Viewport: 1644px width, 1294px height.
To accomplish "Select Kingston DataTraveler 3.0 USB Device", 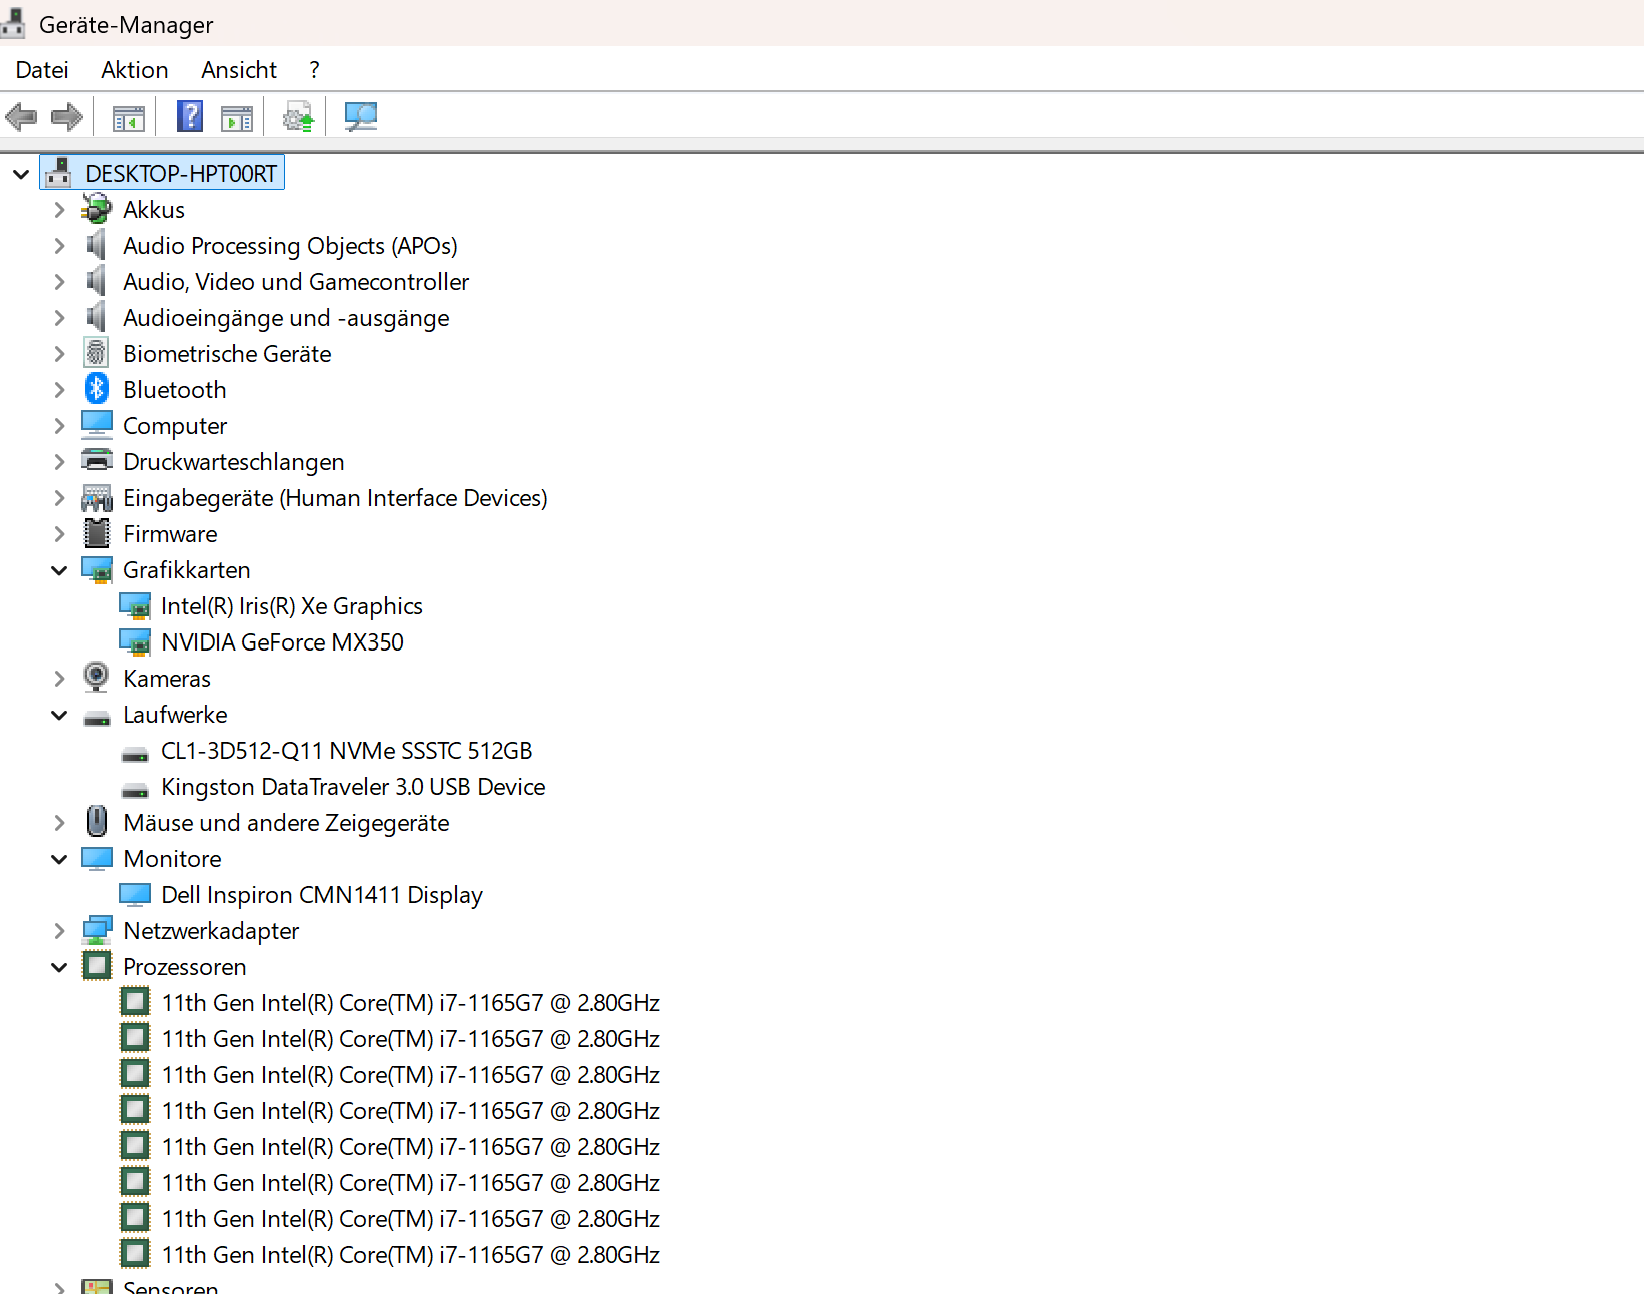I will point(353,787).
